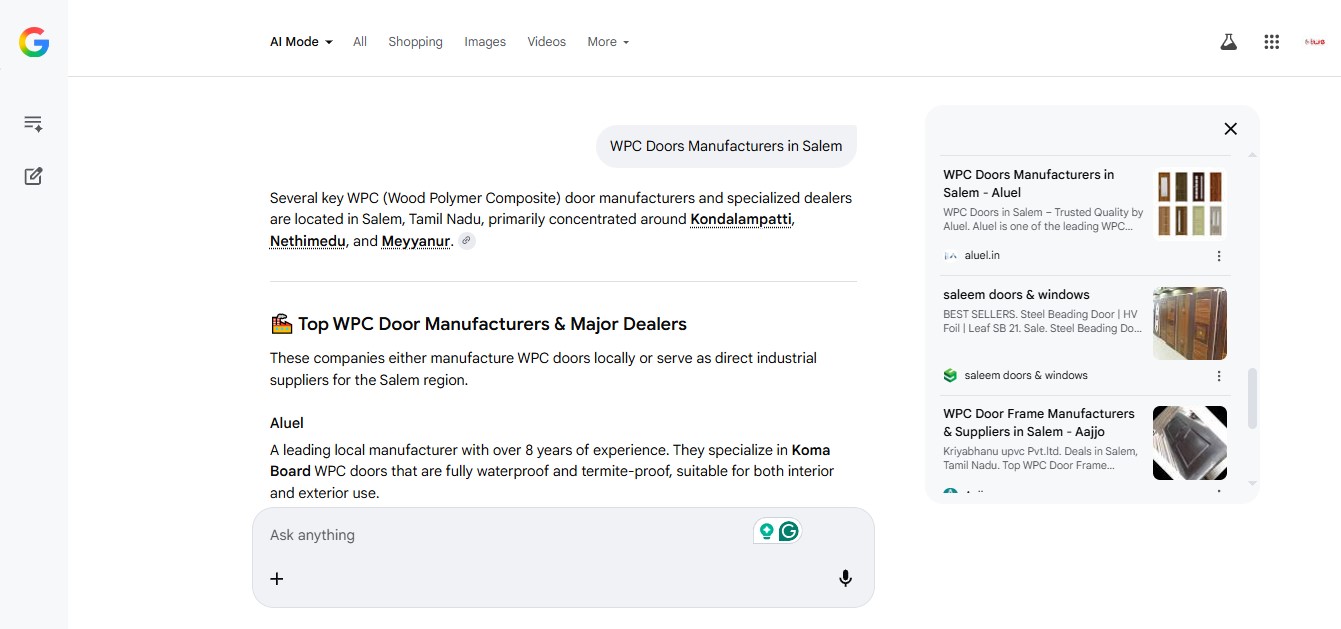Switch to the Videos tab

click(x=547, y=42)
